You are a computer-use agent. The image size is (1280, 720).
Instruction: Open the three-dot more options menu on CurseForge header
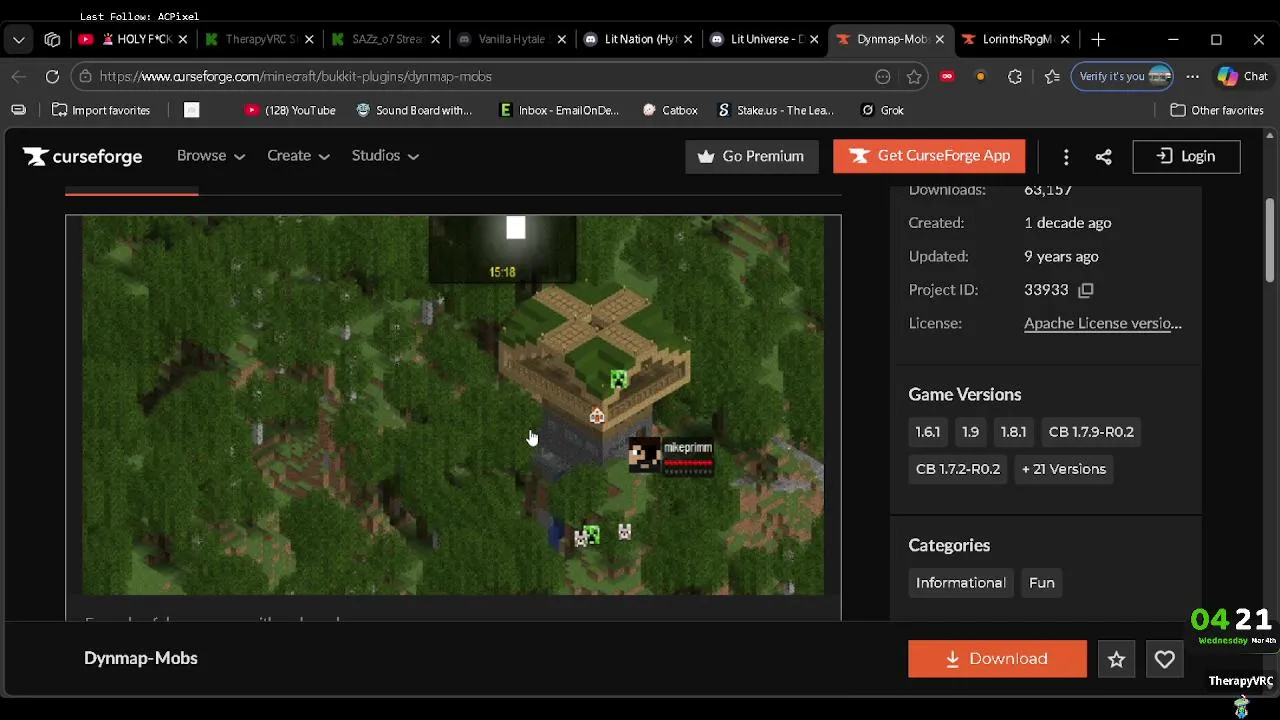1066,156
